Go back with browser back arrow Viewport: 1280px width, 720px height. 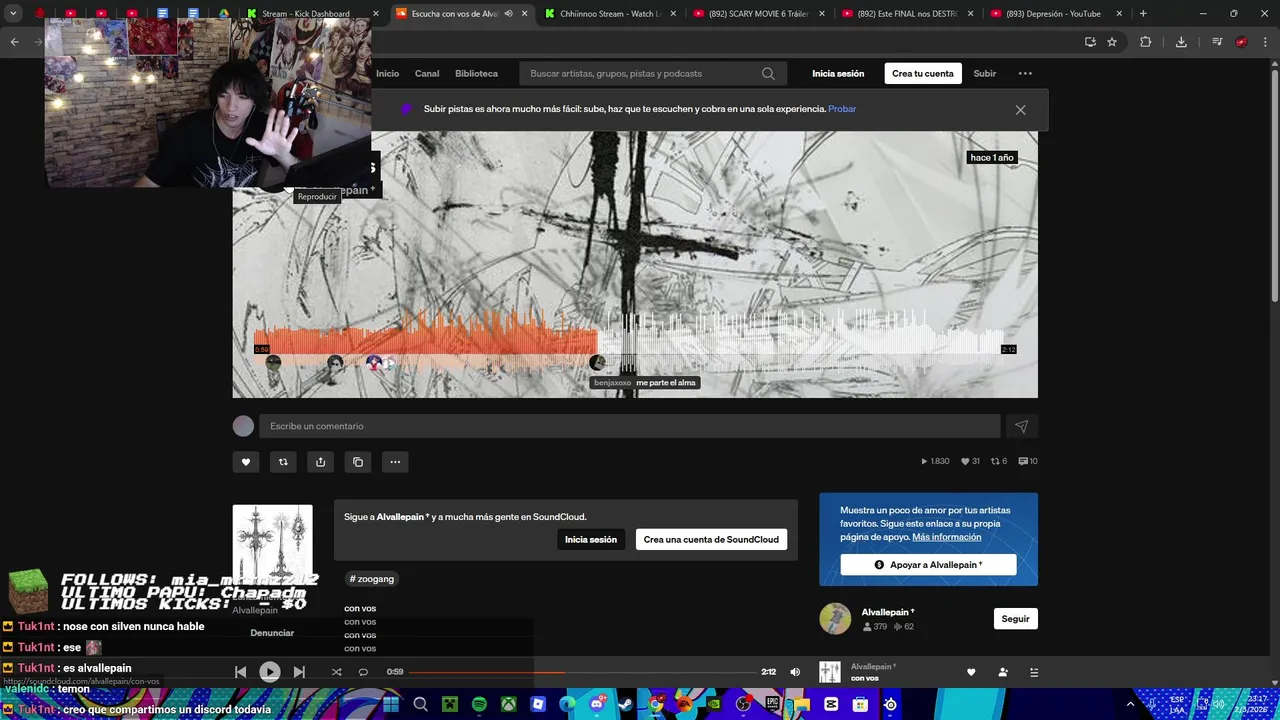click(14, 42)
